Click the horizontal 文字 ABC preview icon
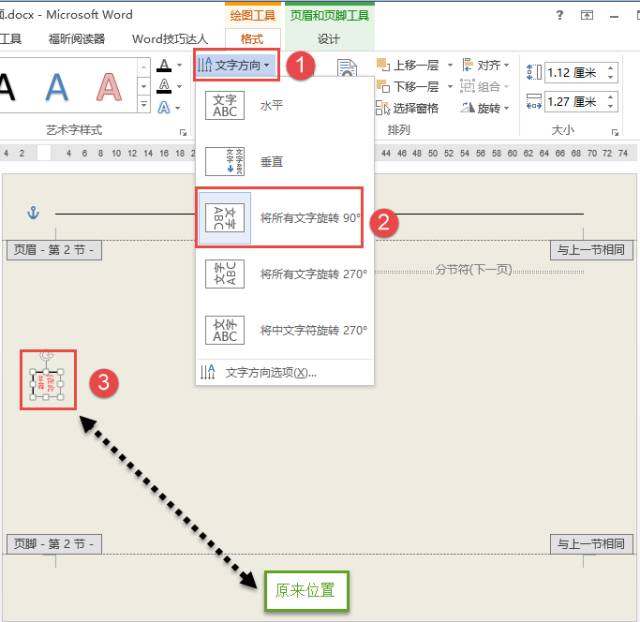Screen dimensions: 640x622 point(225,105)
